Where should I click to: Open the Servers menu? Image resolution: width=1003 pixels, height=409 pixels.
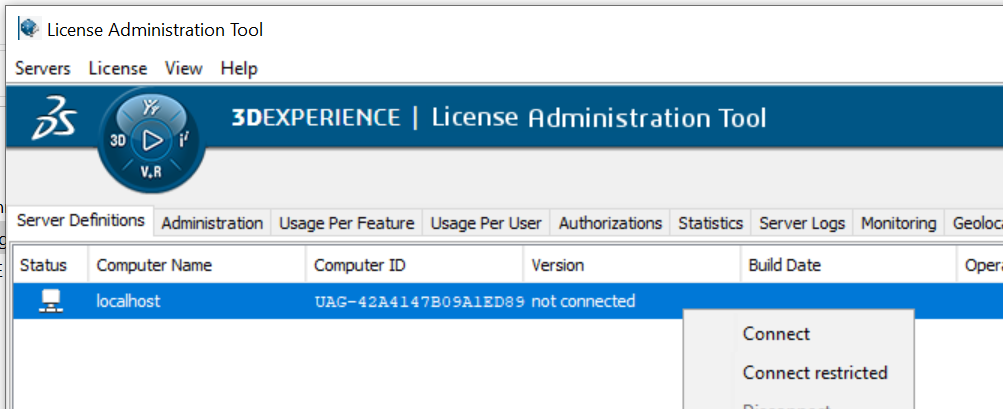pyautogui.click(x=43, y=68)
